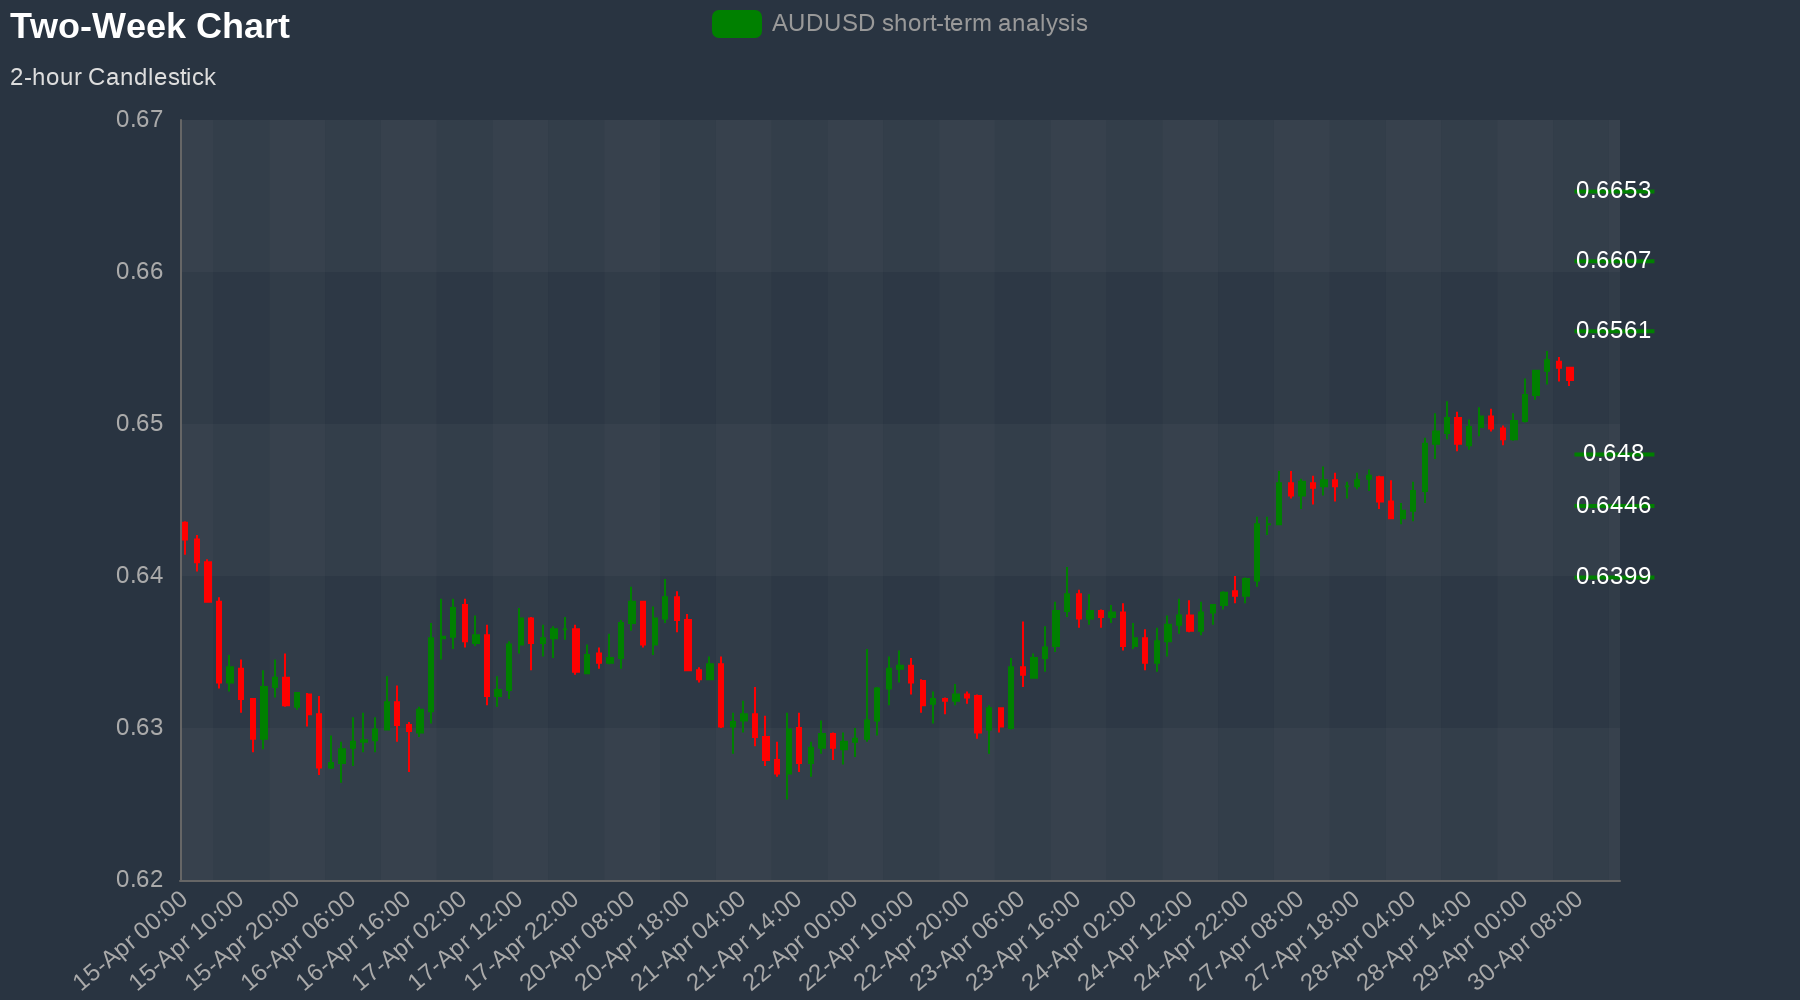The image size is (1800, 1000).
Task: Click the 0.6561 price level marker
Action: (1613, 330)
